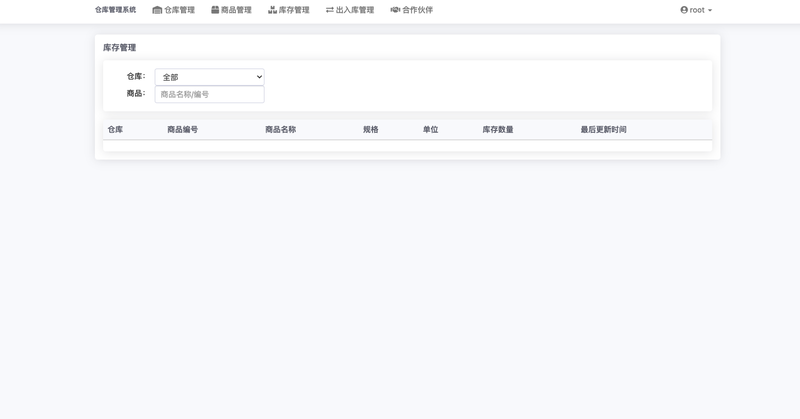Click the 仓库 column header

tap(115, 130)
